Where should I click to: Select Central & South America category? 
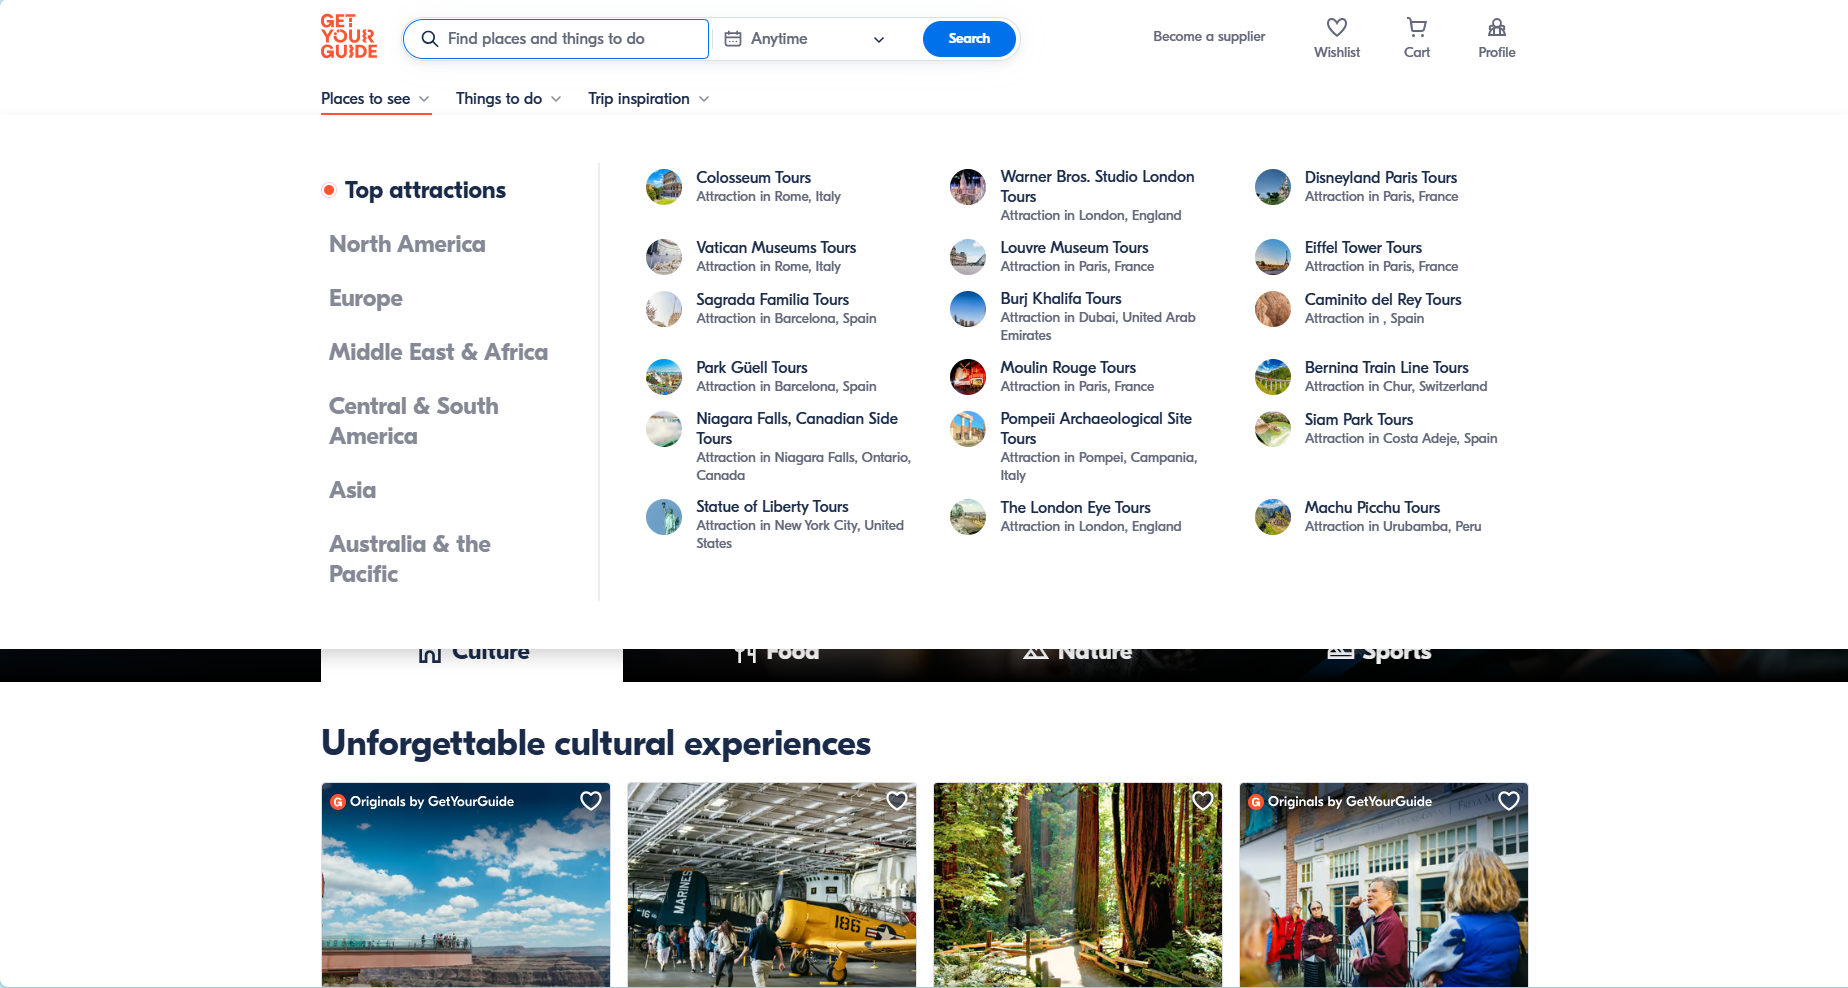(414, 421)
